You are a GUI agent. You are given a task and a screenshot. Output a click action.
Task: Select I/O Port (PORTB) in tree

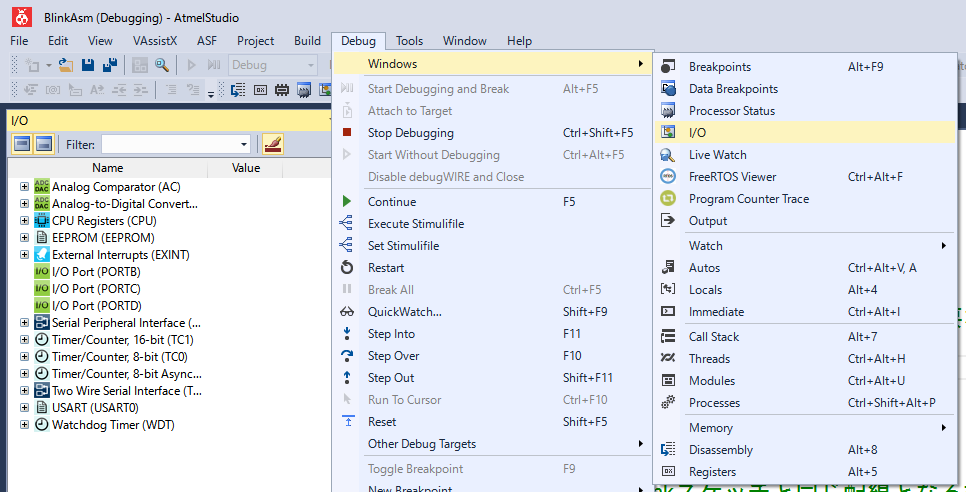click(x=97, y=272)
